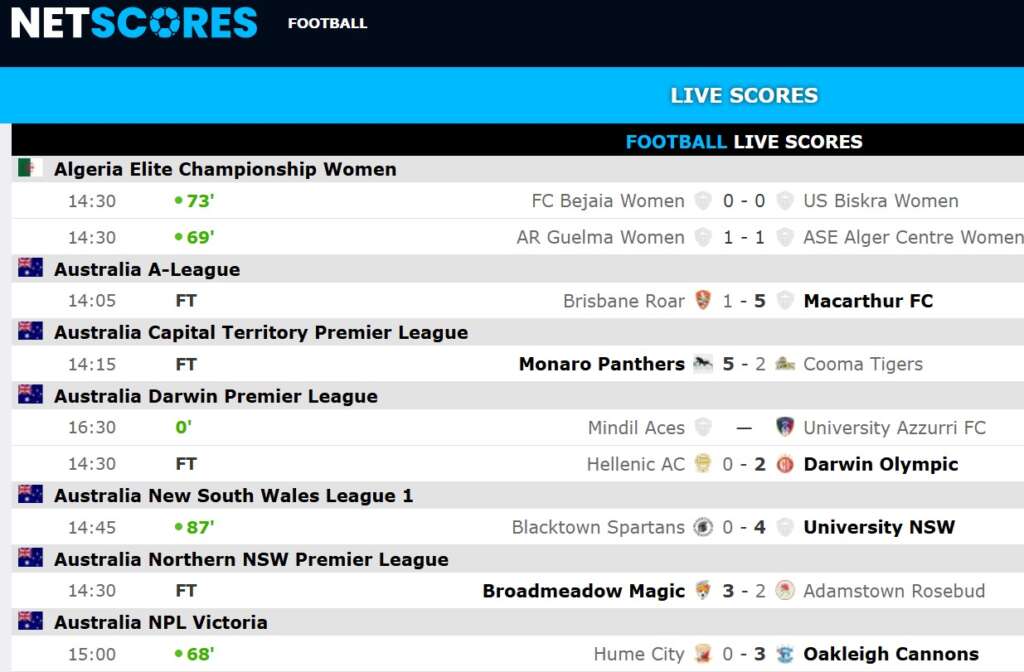Click the Darwin Olympic team crest

[x=785, y=464]
